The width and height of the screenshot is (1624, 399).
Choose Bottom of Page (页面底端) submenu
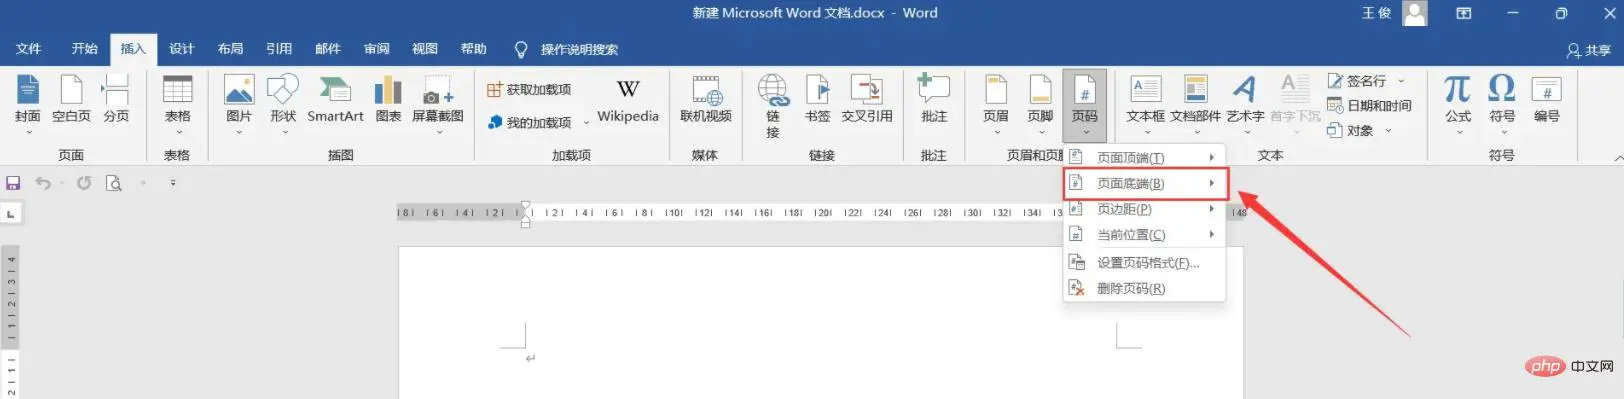(1144, 184)
